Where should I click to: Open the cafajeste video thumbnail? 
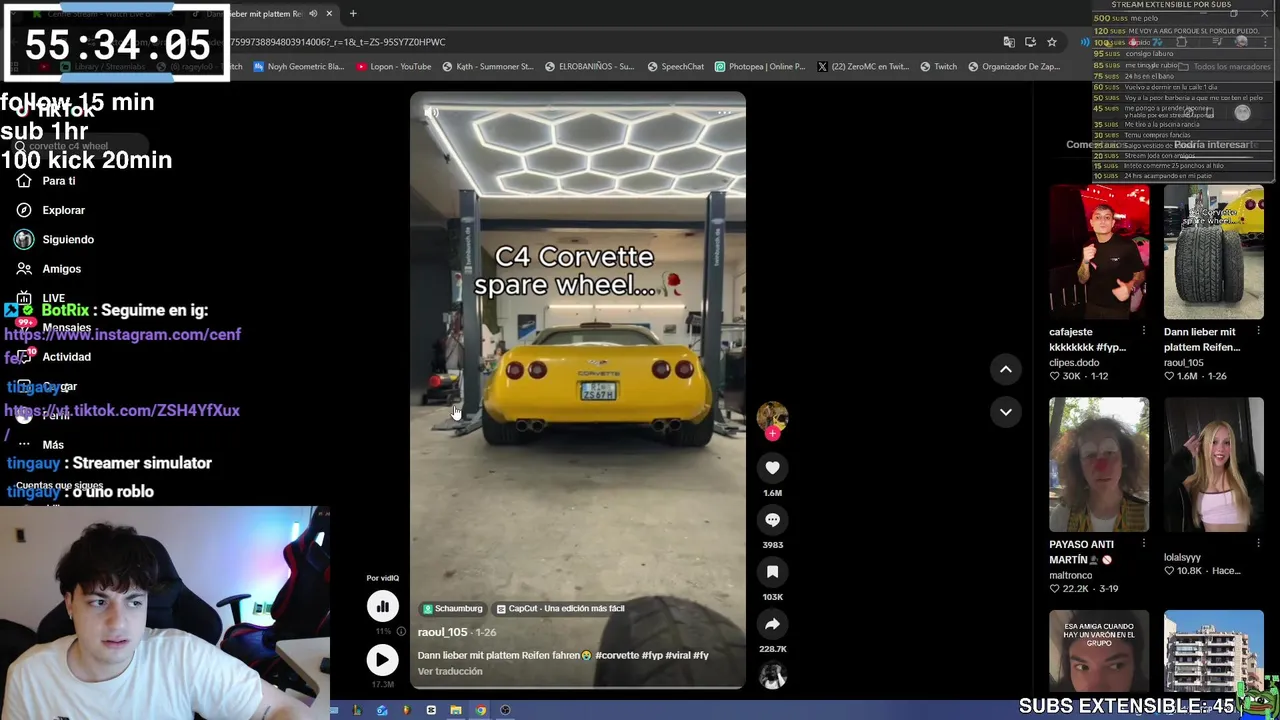1099,252
